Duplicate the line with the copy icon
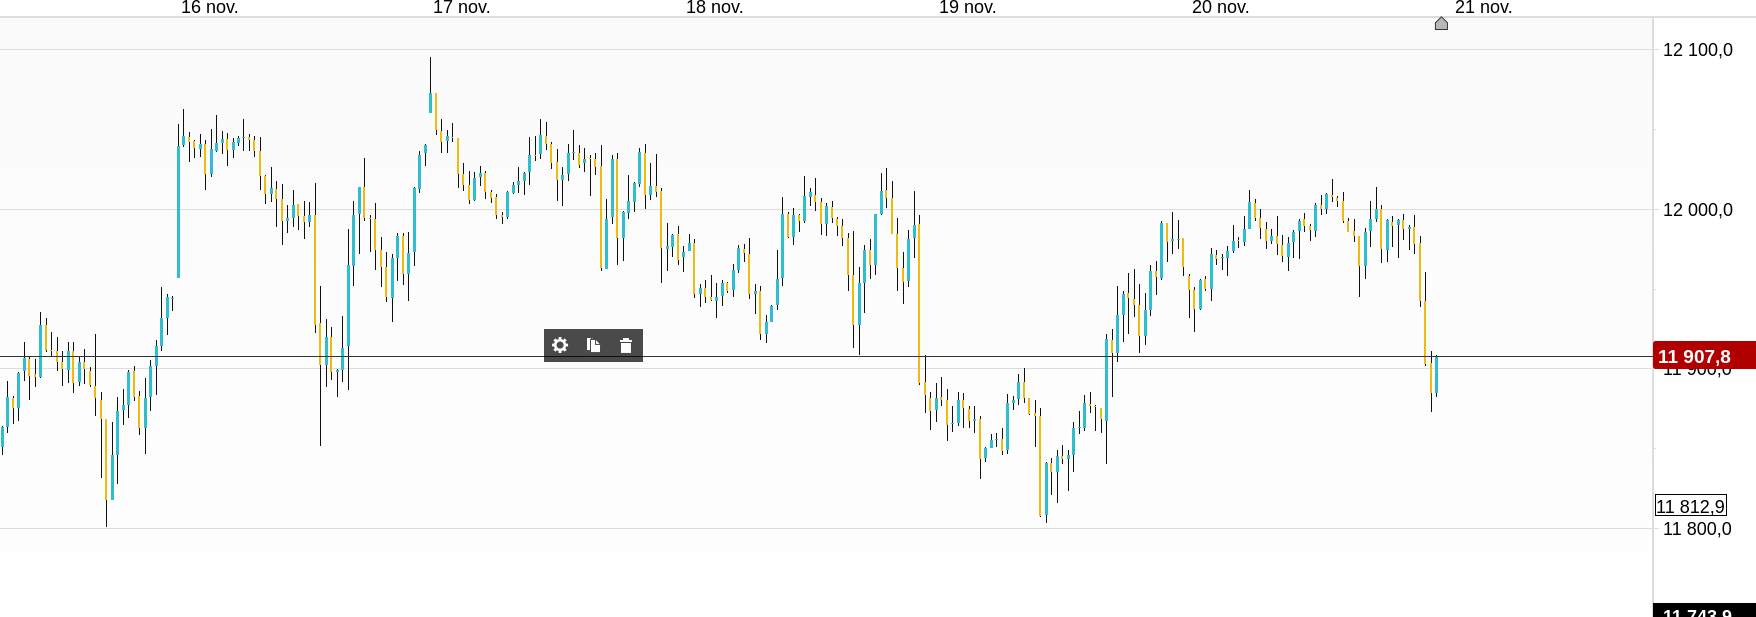1756x617 pixels. [593, 345]
